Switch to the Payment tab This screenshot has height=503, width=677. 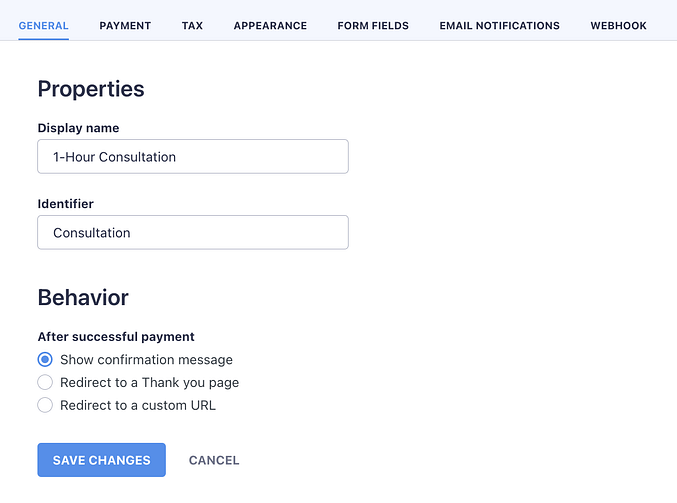pos(125,26)
